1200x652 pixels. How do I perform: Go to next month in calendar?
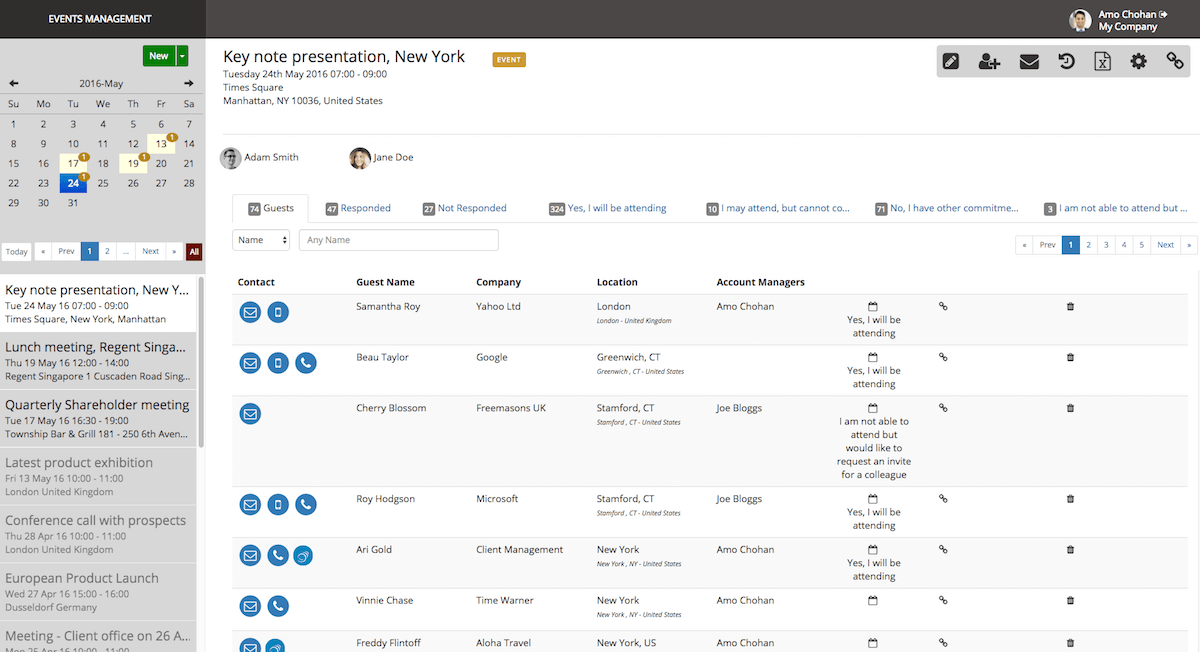[x=189, y=83]
